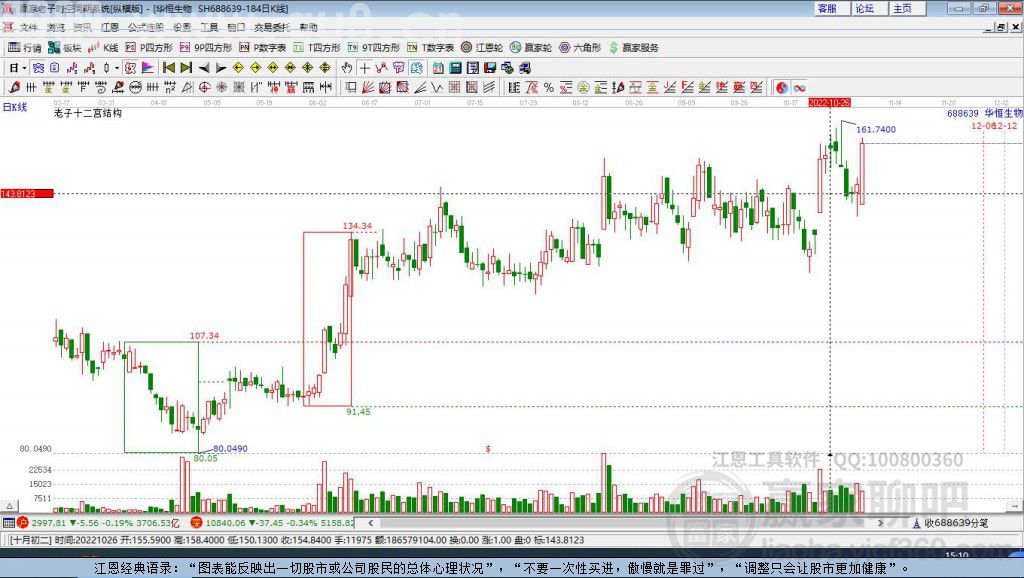Image resolution: width=1024 pixels, height=578 pixels.
Task: Select the zigzag wave line tool
Action: pyautogui.click(x=436, y=88)
